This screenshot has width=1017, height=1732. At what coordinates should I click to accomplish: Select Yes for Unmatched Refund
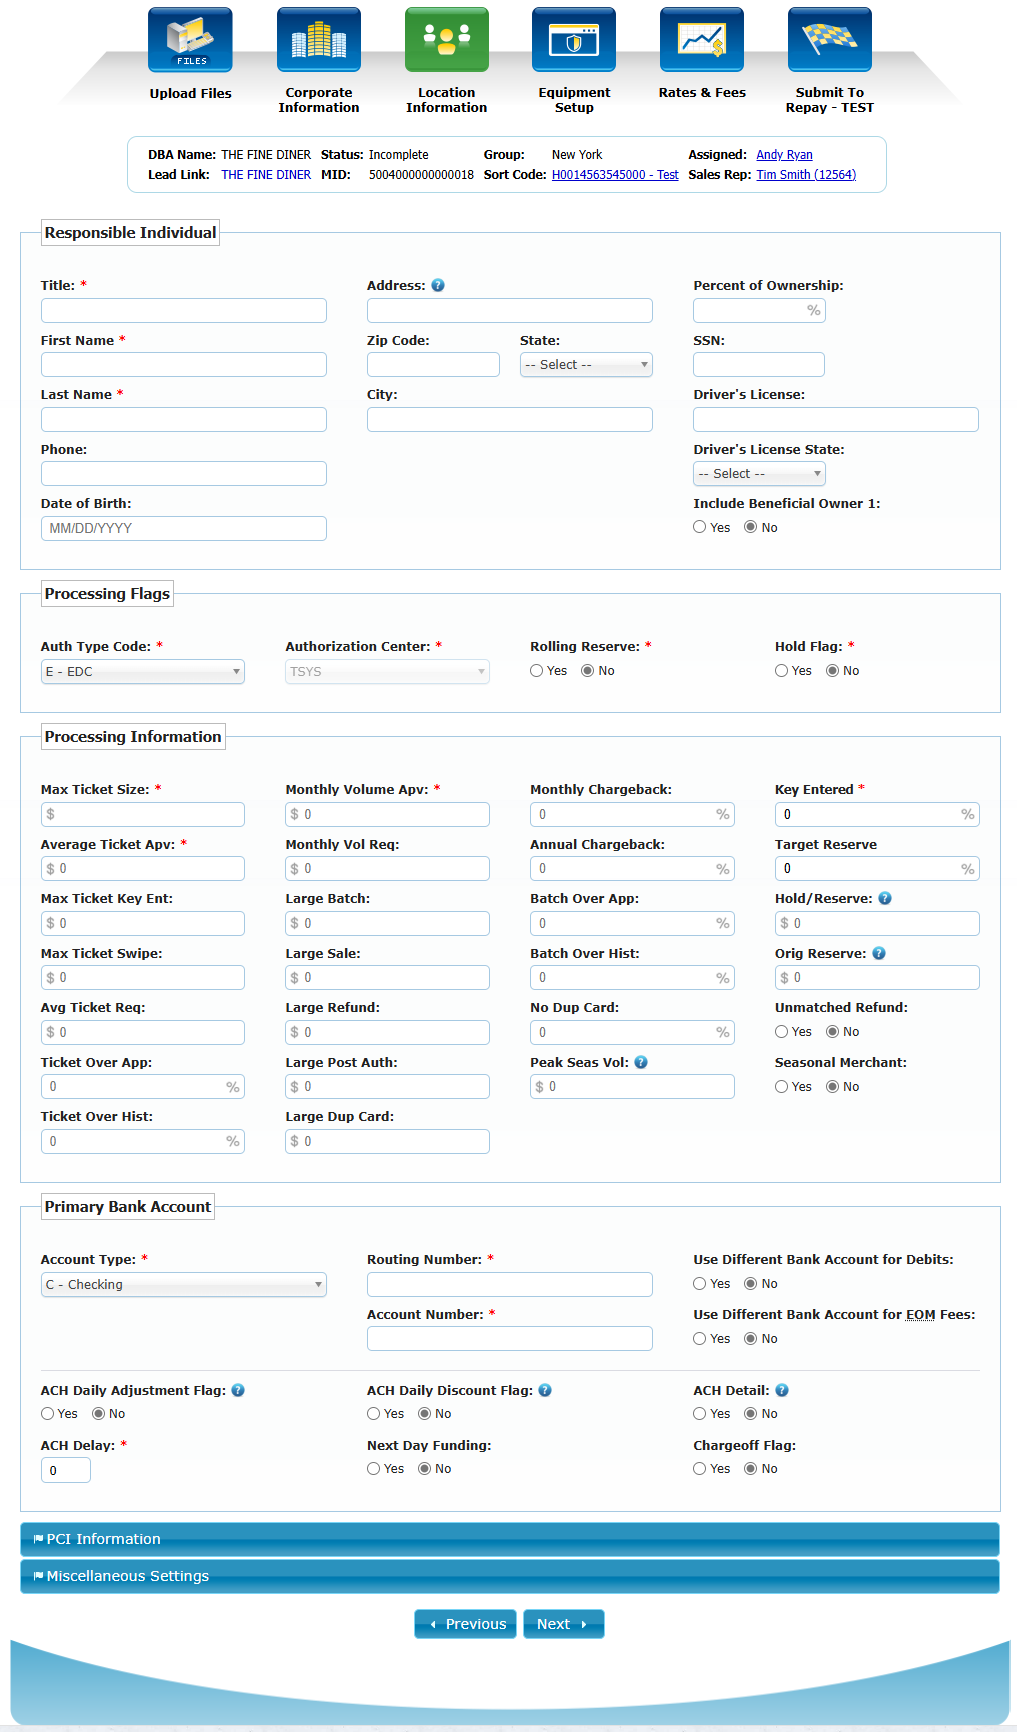(x=782, y=1032)
